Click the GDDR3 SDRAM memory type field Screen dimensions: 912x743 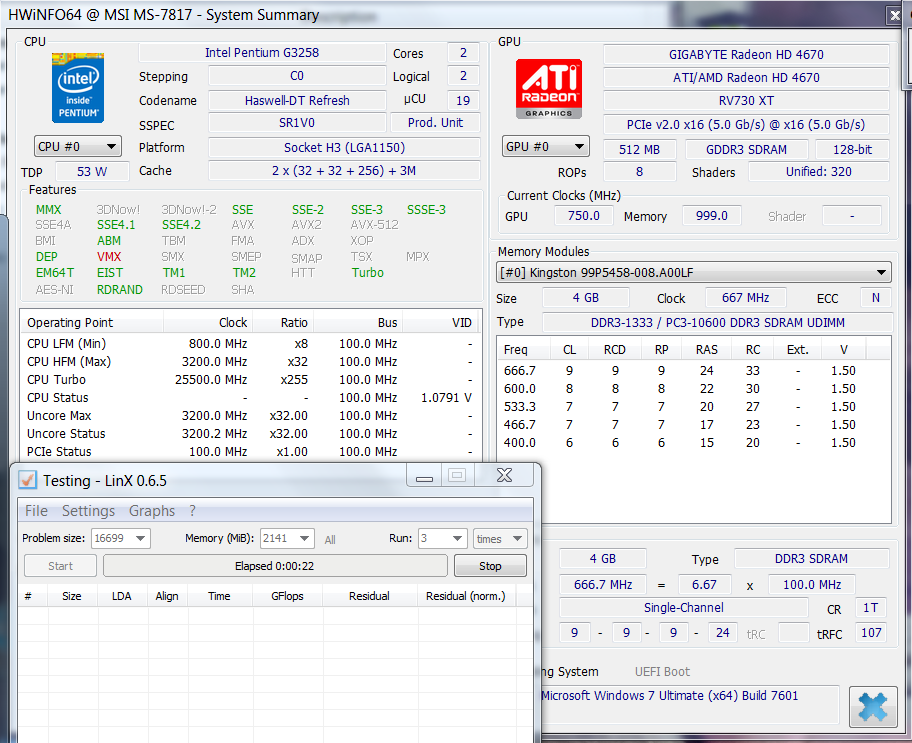click(x=746, y=150)
